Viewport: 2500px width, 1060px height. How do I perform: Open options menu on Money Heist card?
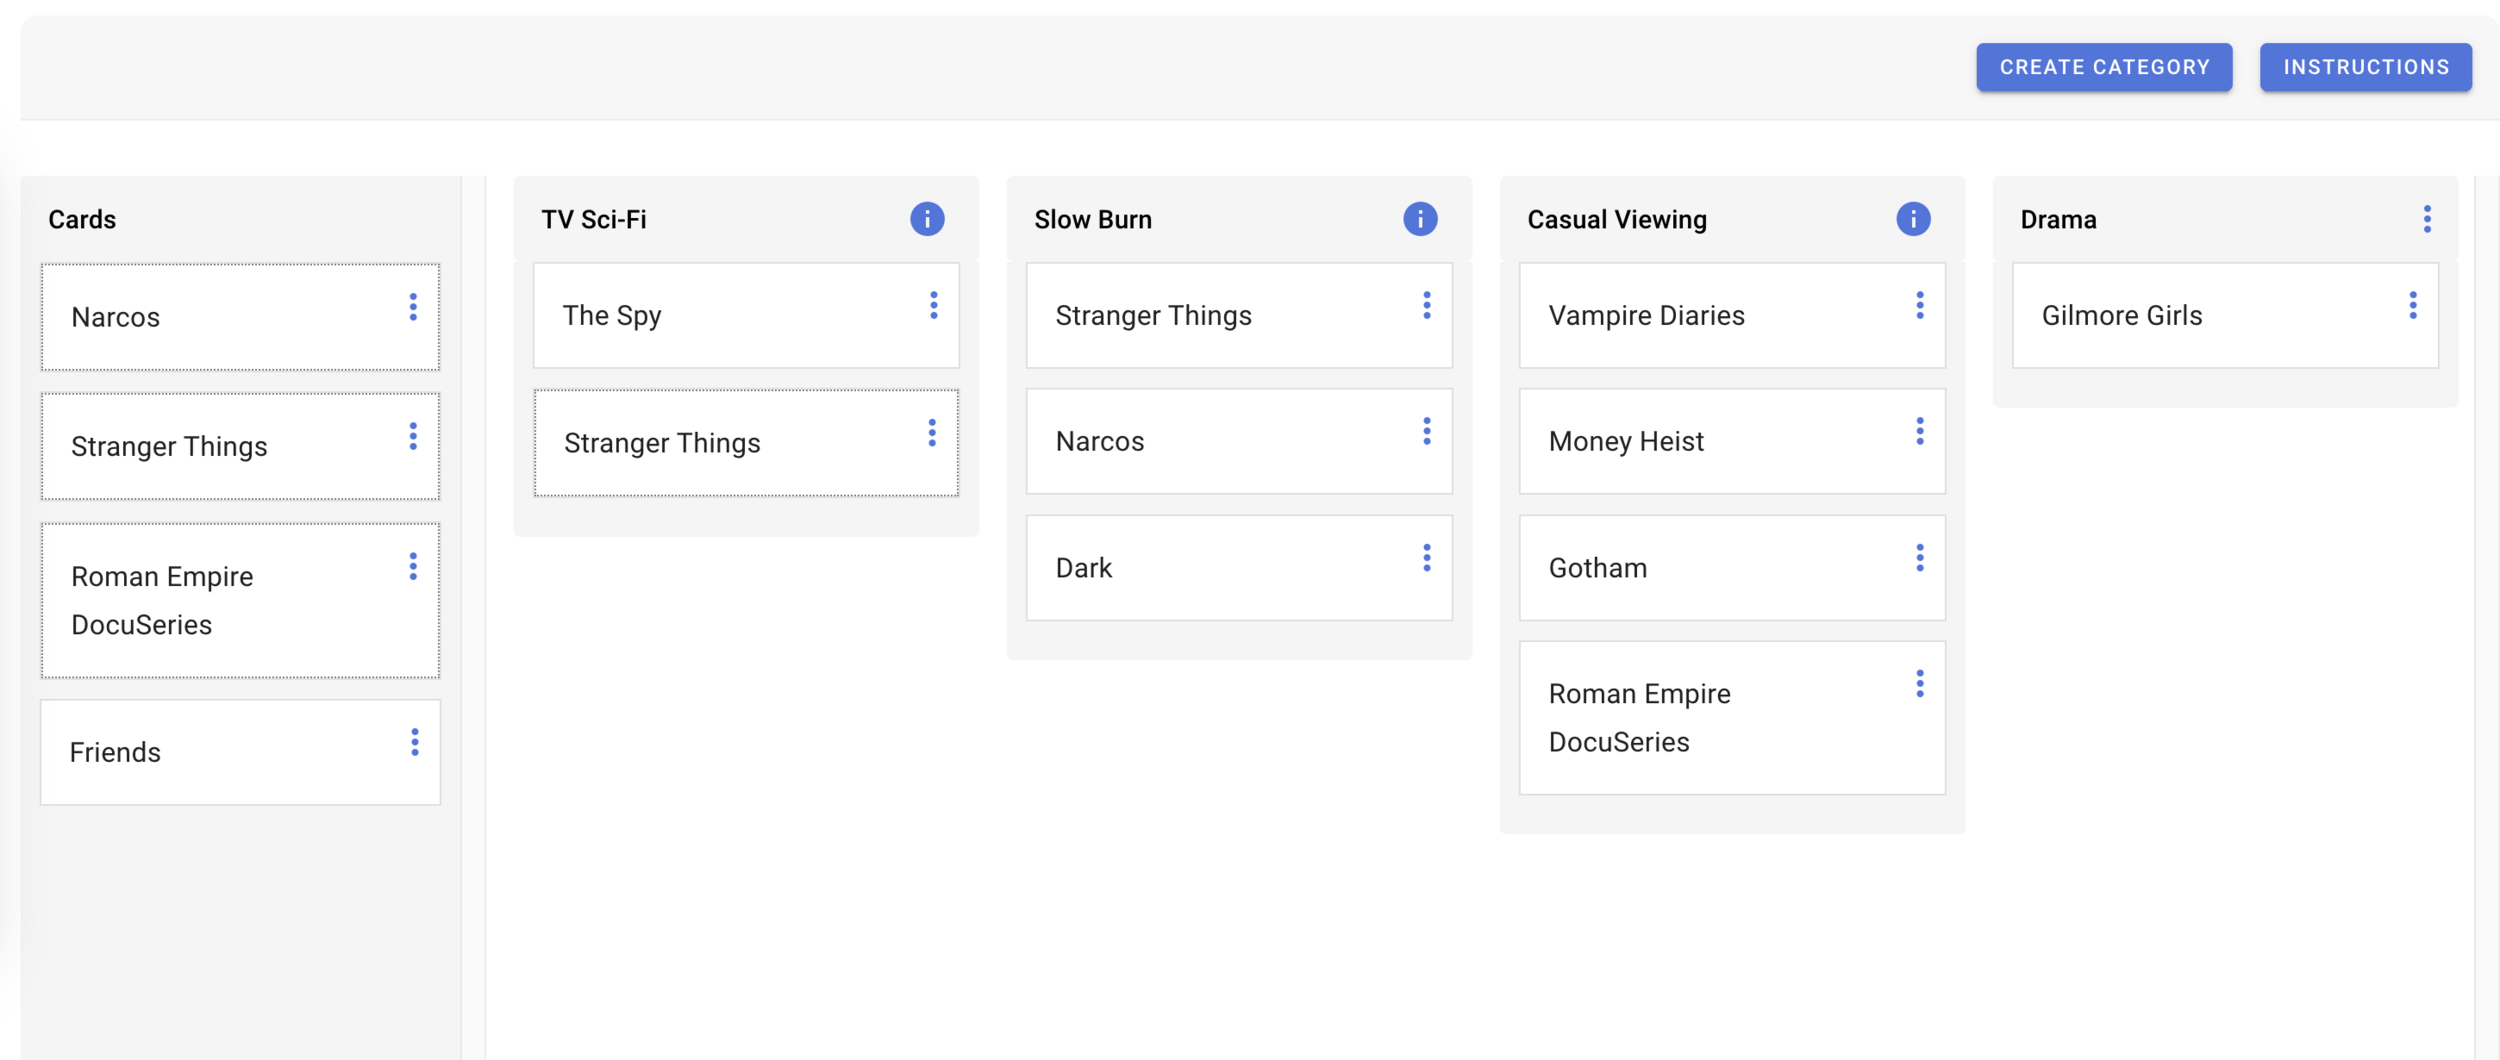tap(1920, 431)
